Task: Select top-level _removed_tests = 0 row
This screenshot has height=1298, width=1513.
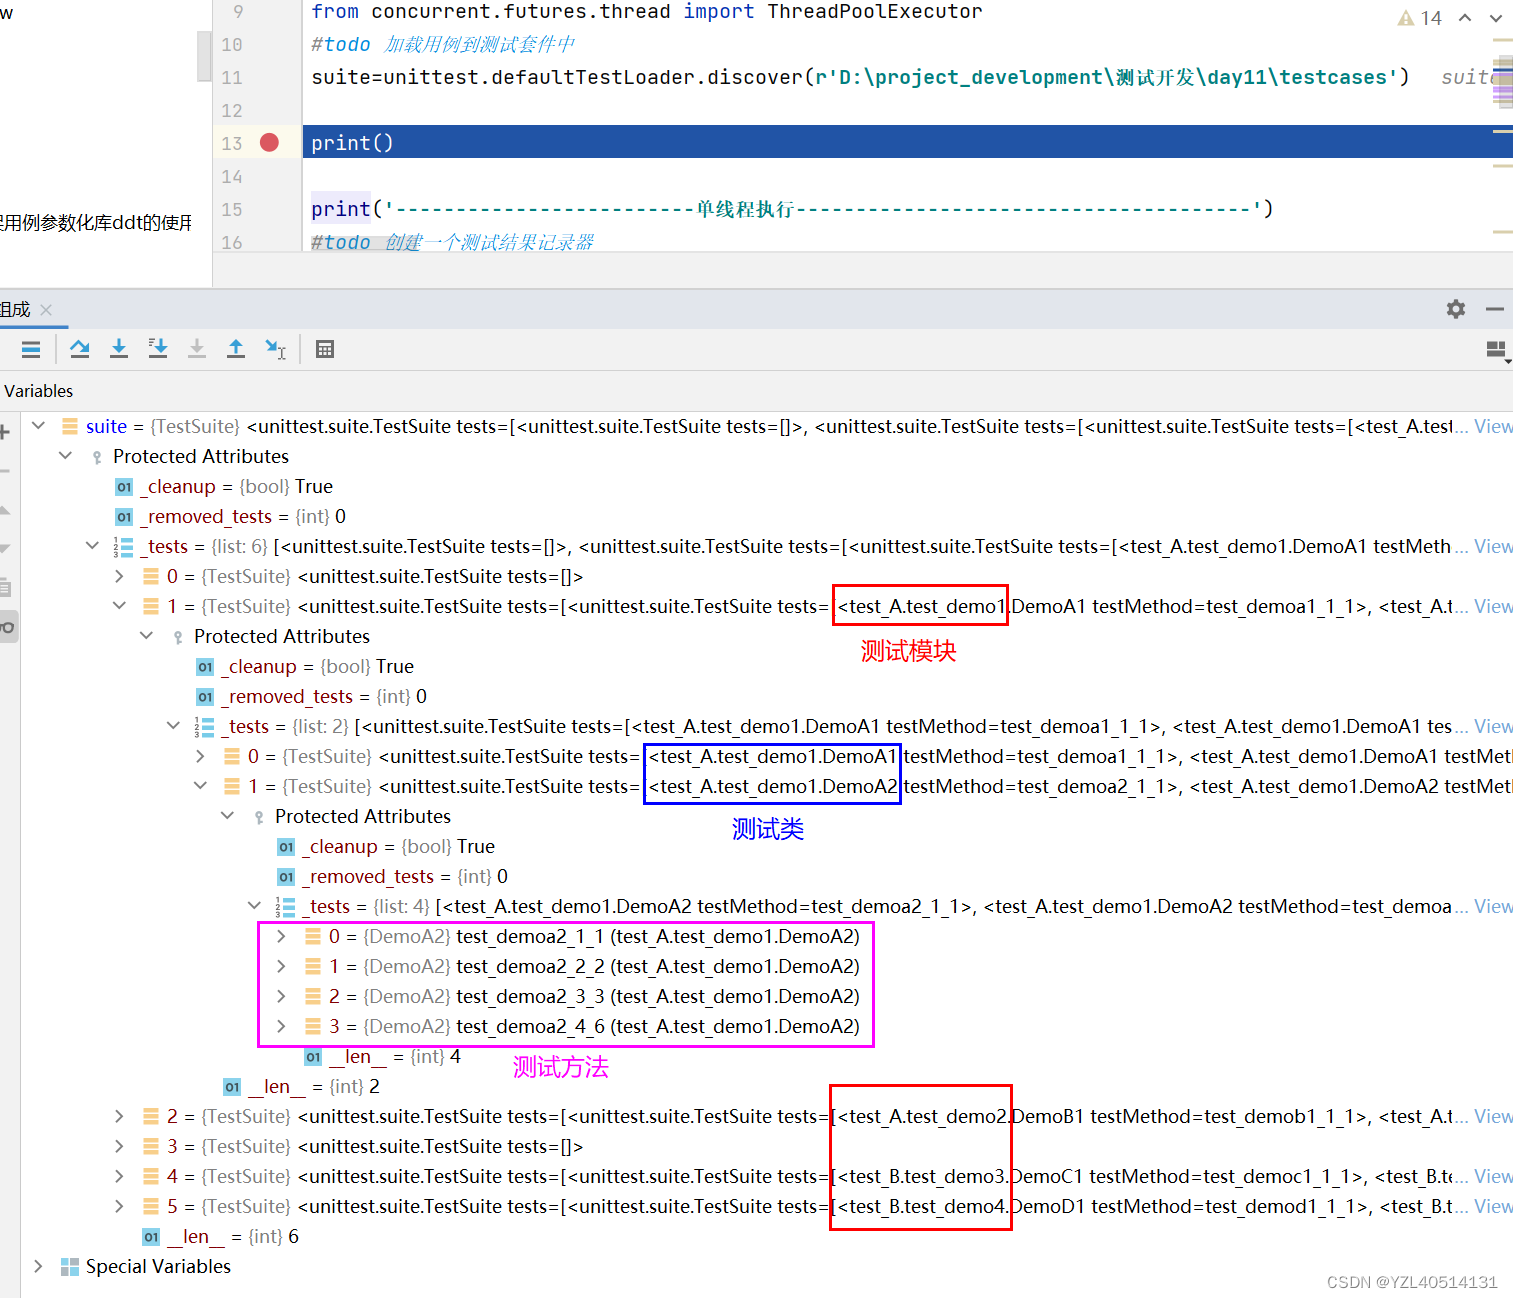Action: pos(231,516)
